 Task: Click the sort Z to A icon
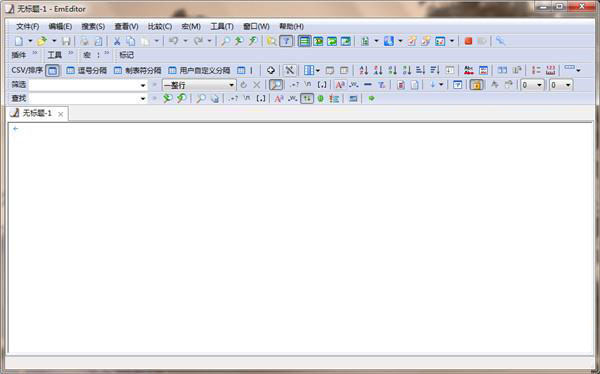378,70
